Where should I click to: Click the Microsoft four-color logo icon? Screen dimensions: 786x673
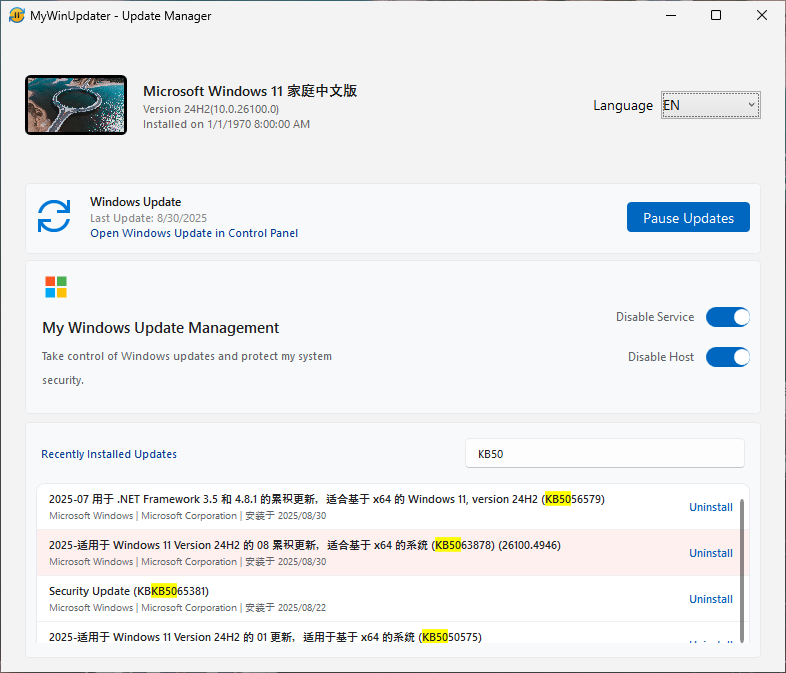(56, 287)
